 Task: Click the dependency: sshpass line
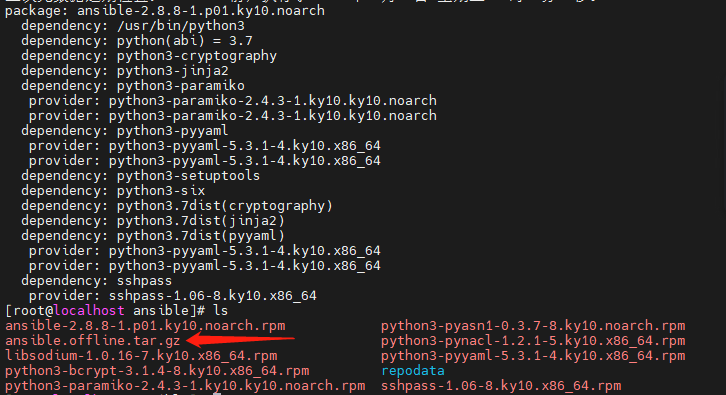(96, 281)
